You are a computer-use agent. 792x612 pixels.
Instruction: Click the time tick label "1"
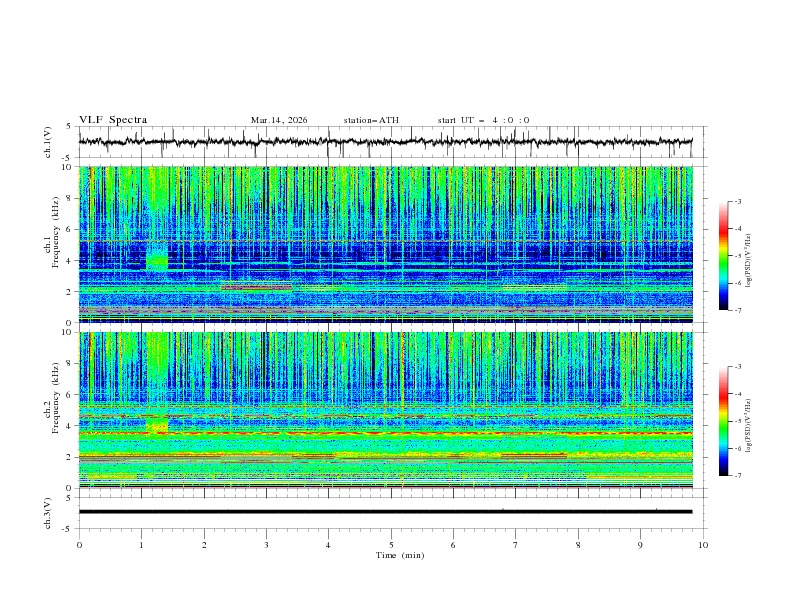point(141,545)
